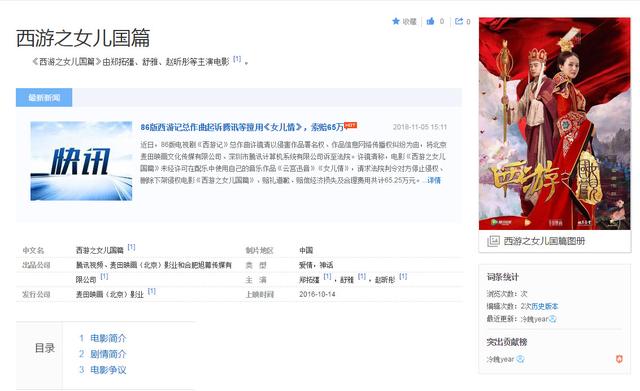The image size is (640, 391).
Task: Click the 目录 contents label
Action: pos(45,348)
